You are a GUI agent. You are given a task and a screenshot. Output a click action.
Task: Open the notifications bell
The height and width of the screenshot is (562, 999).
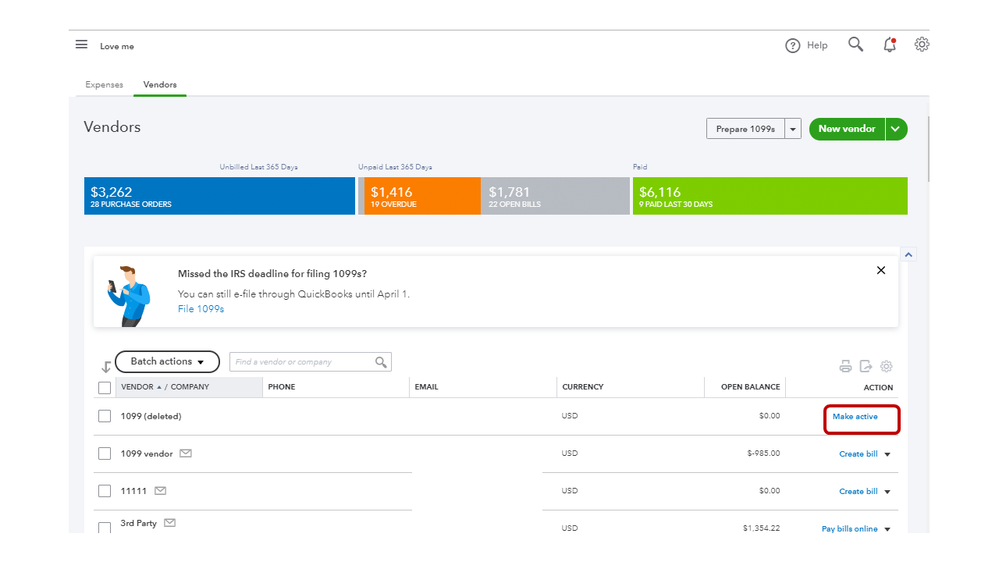coord(889,45)
